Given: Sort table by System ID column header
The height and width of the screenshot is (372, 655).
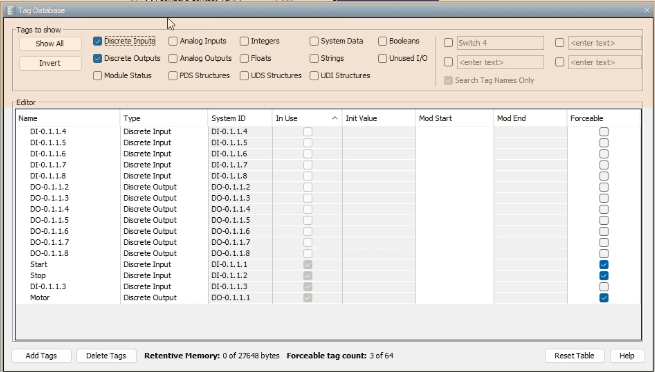Looking at the screenshot, I should [240, 119].
